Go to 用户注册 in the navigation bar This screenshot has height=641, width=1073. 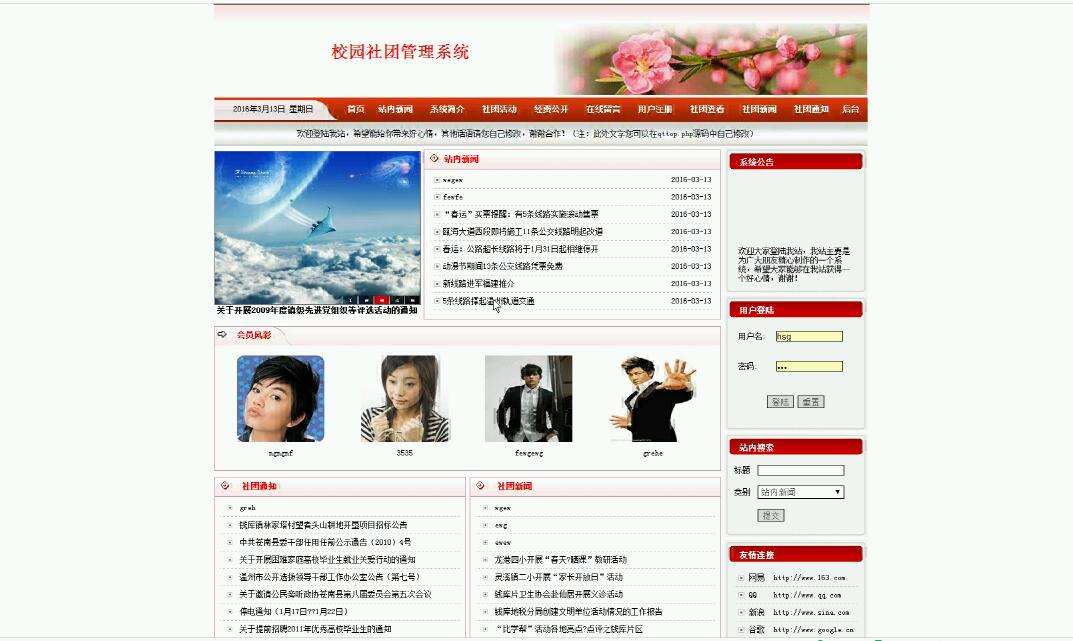[655, 109]
